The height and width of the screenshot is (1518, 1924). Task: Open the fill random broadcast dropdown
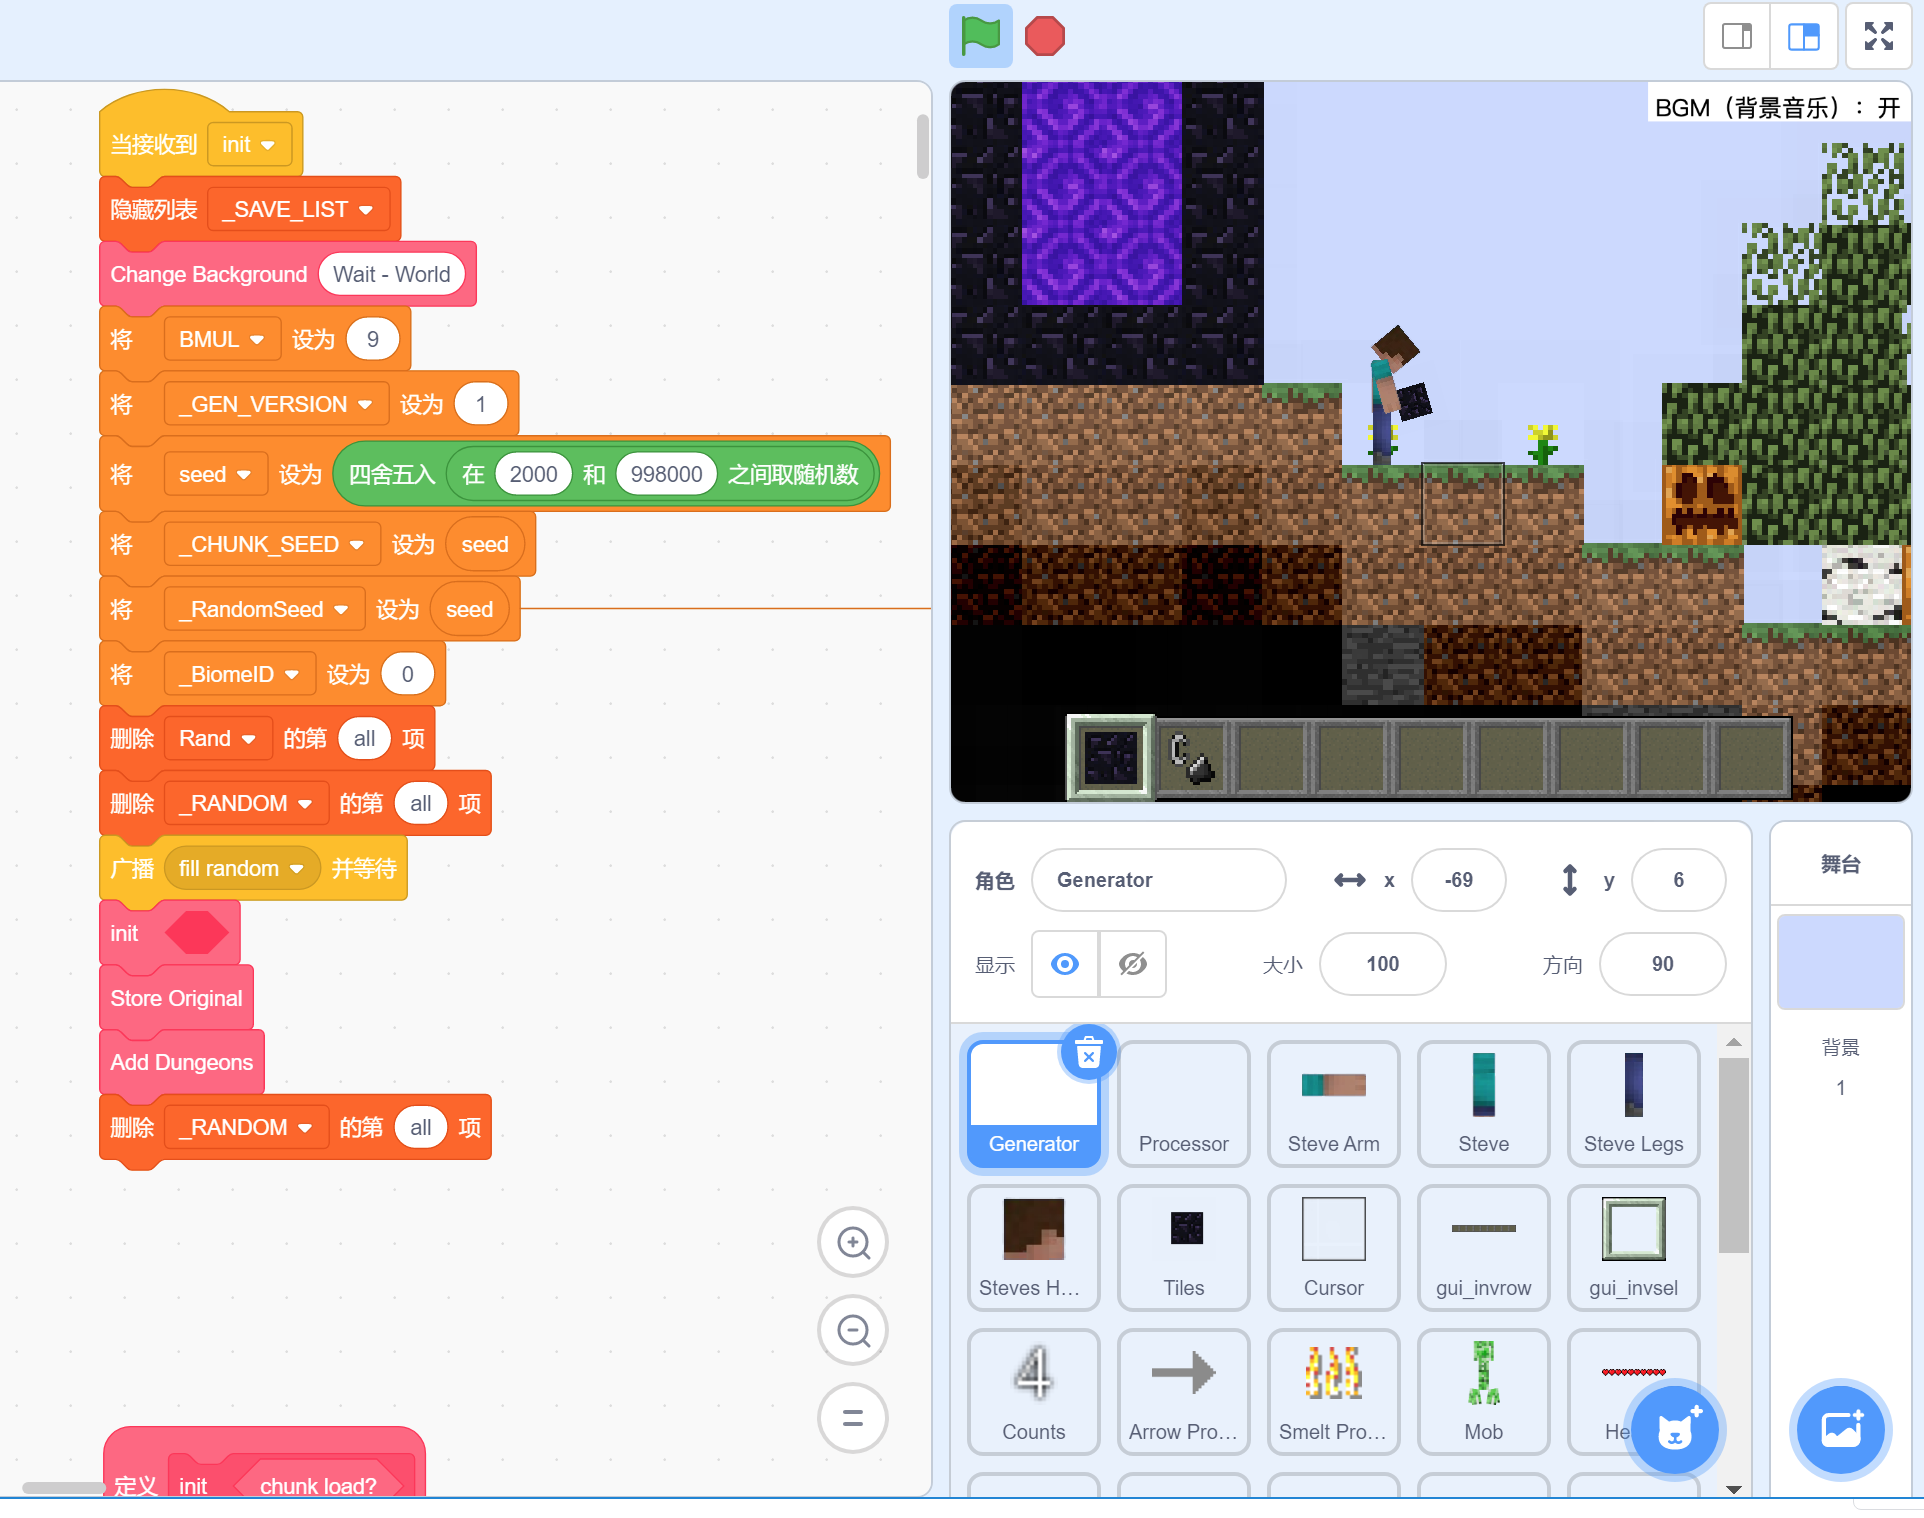tap(241, 869)
